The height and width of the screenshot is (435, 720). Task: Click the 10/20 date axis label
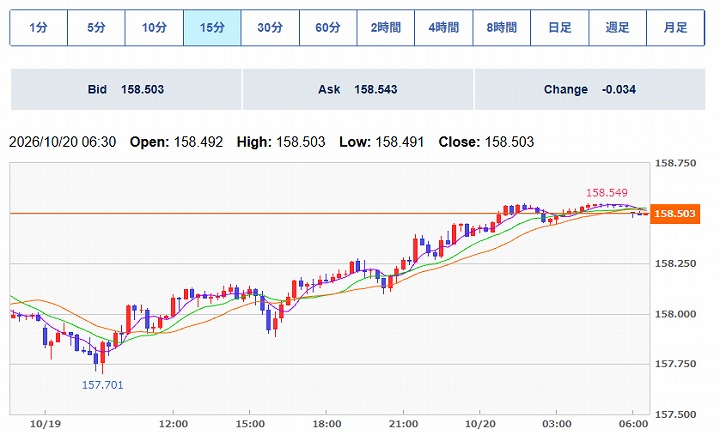pyautogui.click(x=480, y=424)
